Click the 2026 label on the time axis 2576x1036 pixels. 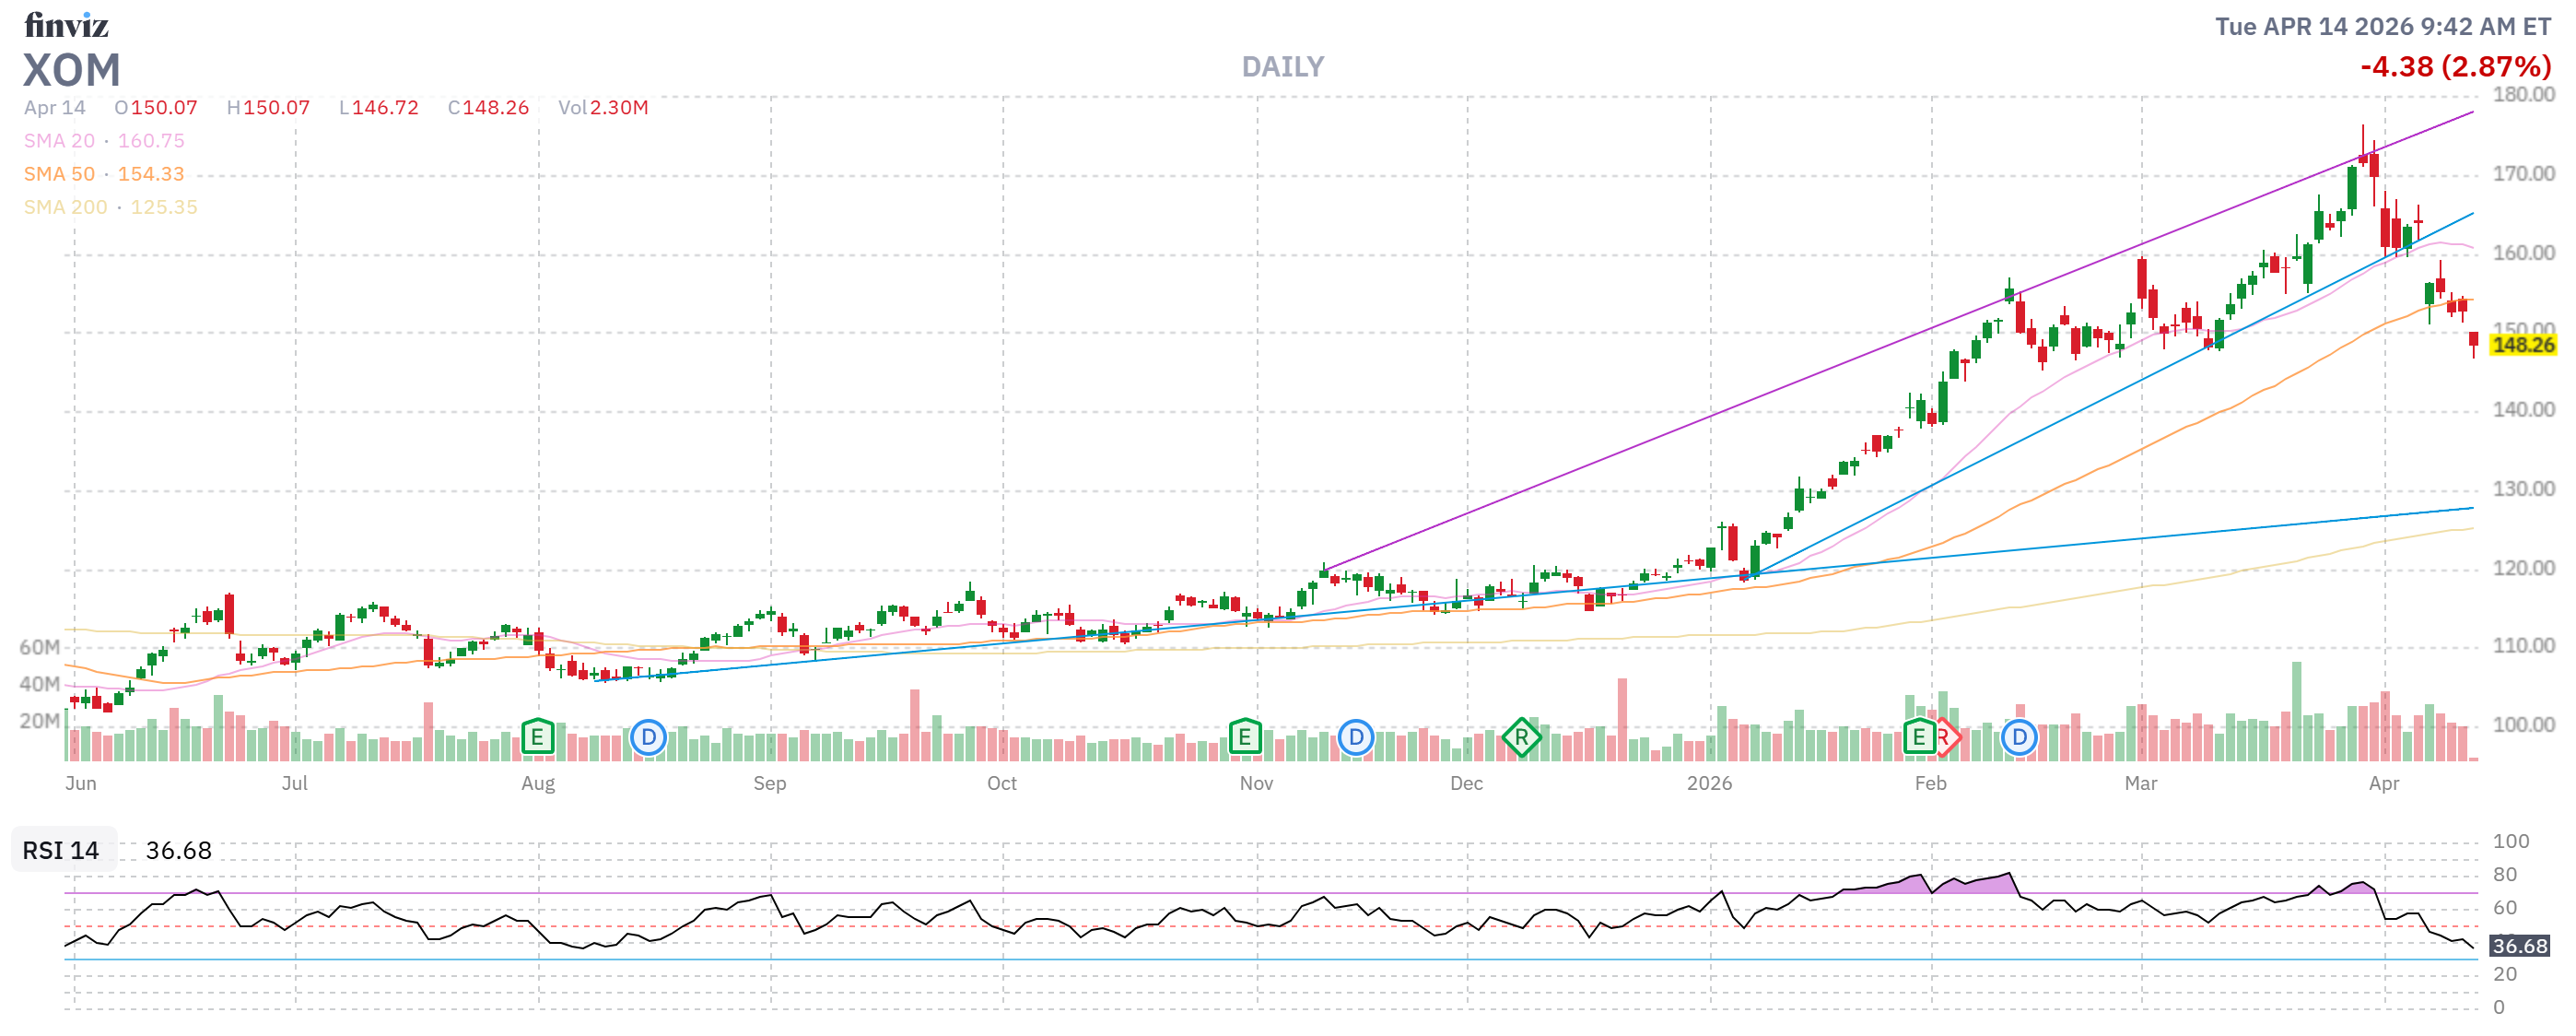tap(1709, 783)
